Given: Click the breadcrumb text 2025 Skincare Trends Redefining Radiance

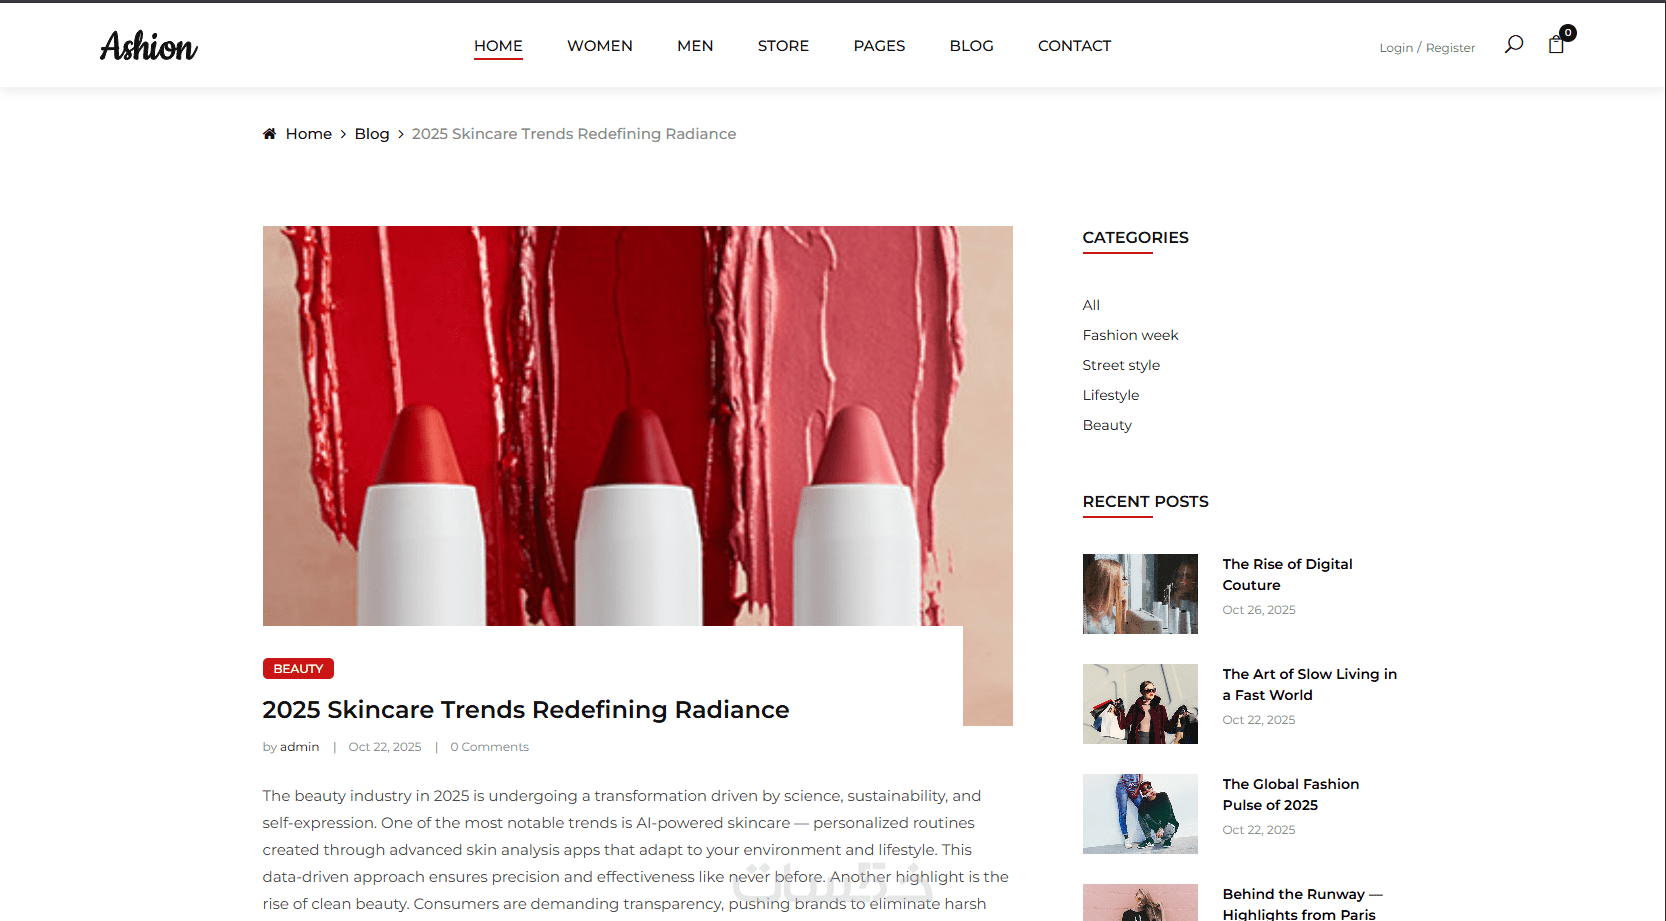Looking at the screenshot, I should (574, 134).
